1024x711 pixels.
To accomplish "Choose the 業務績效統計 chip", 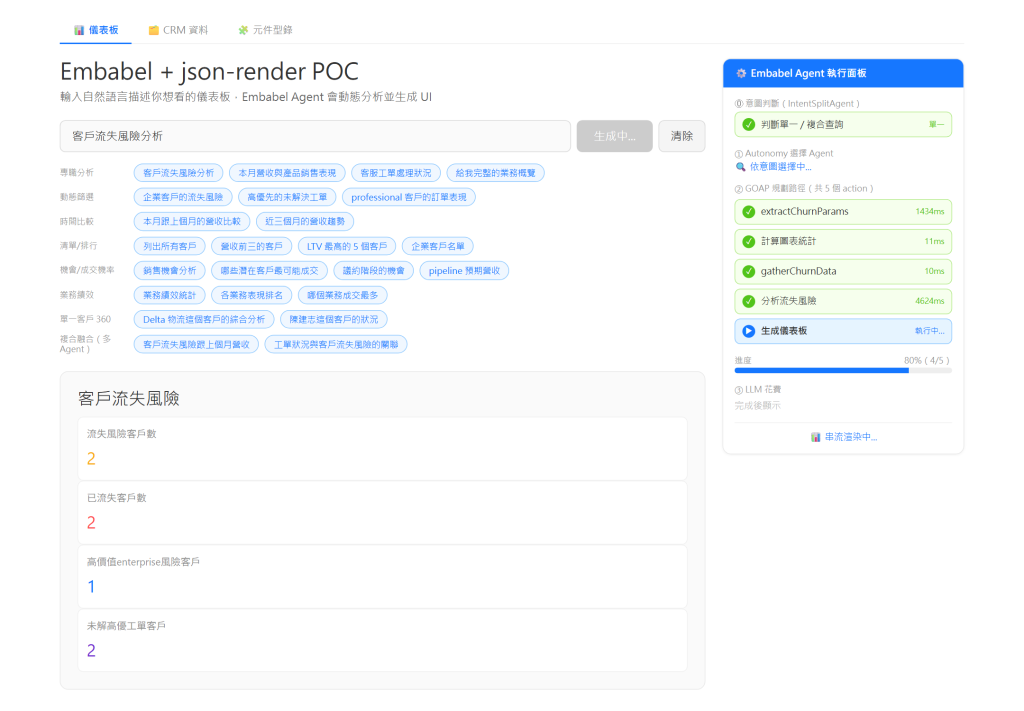I will [x=169, y=295].
